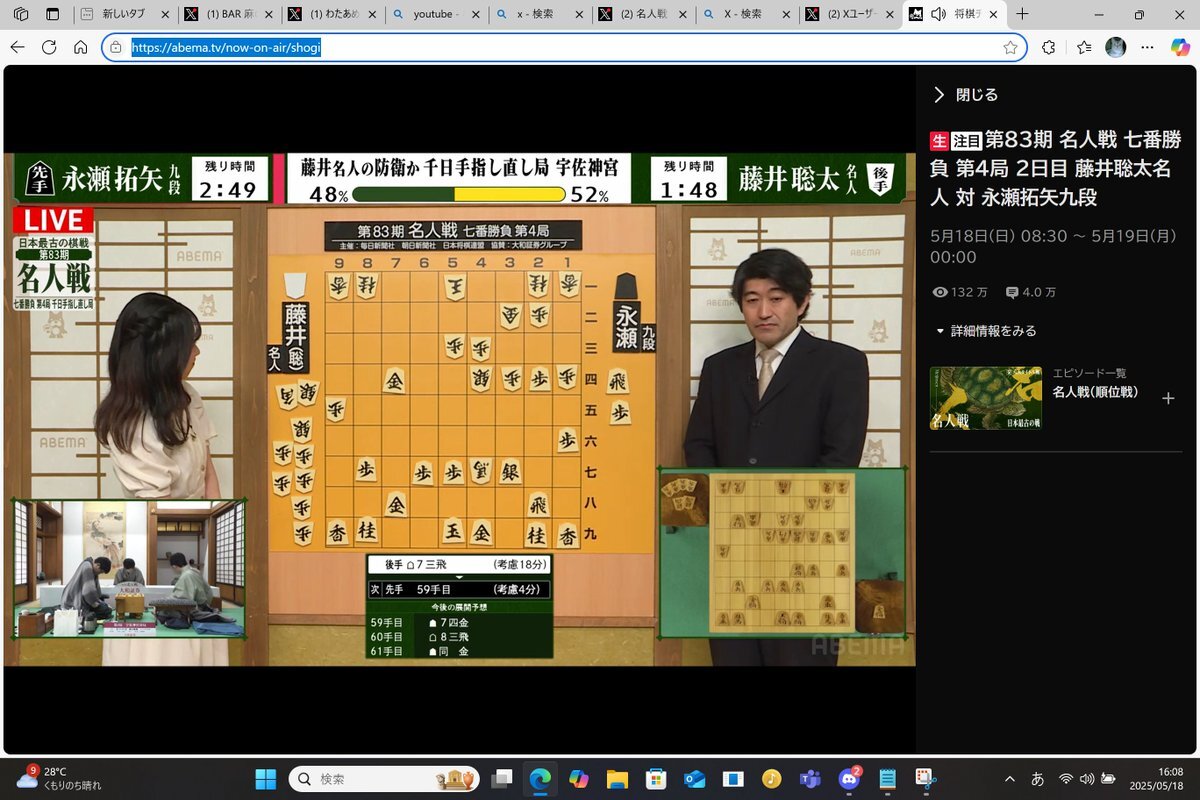Open Copilot in the Edge toolbar

(x=1179, y=47)
